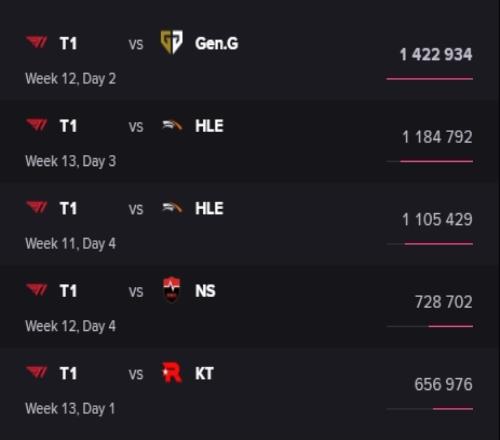Screen dimensions: 500x440
Task: Click the viewers bar under 1 184 792
Action: [x=430, y=161]
